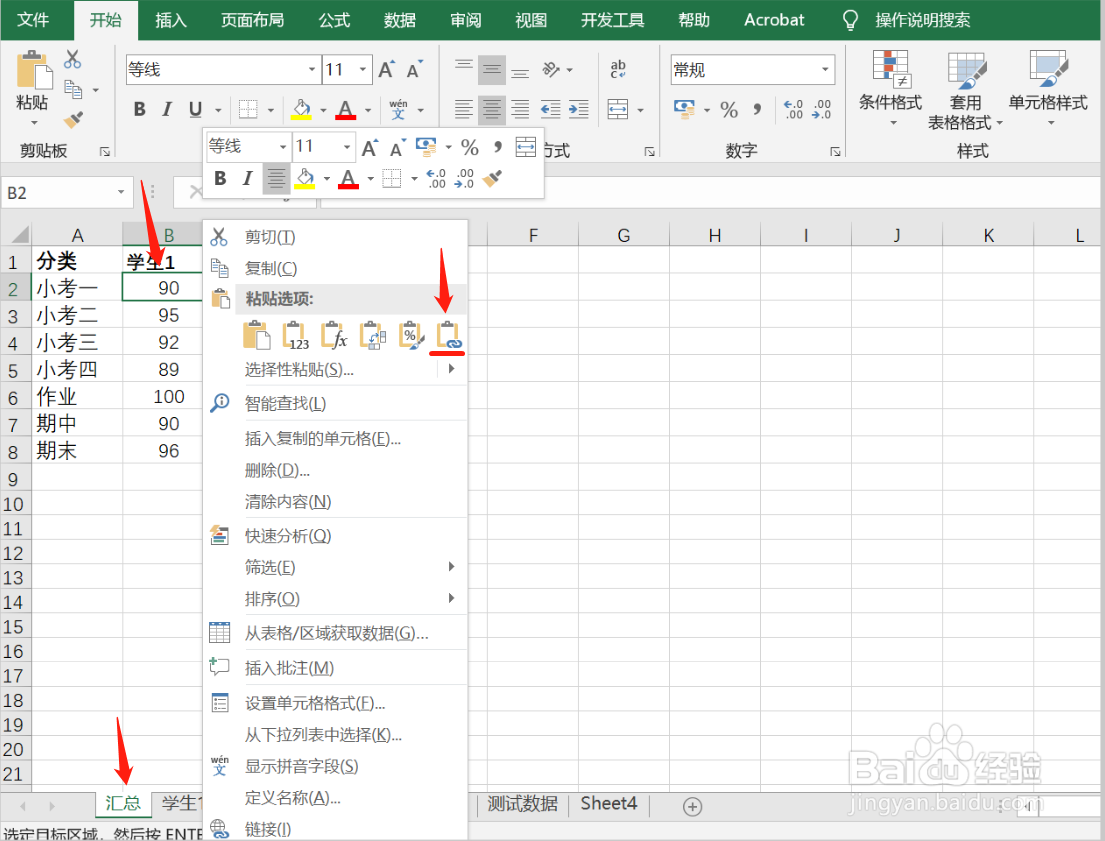The width and height of the screenshot is (1105, 841).
Task: Expand the 排序 submenu arrow
Action: coord(449,599)
